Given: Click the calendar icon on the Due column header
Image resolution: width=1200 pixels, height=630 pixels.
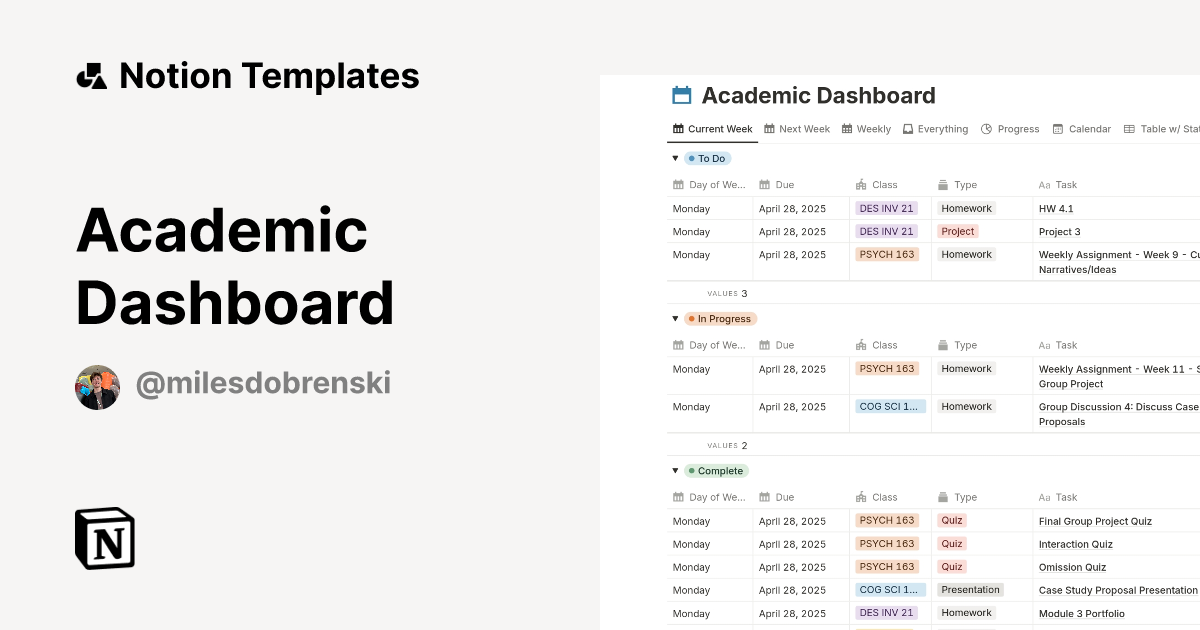Looking at the screenshot, I should [x=762, y=184].
